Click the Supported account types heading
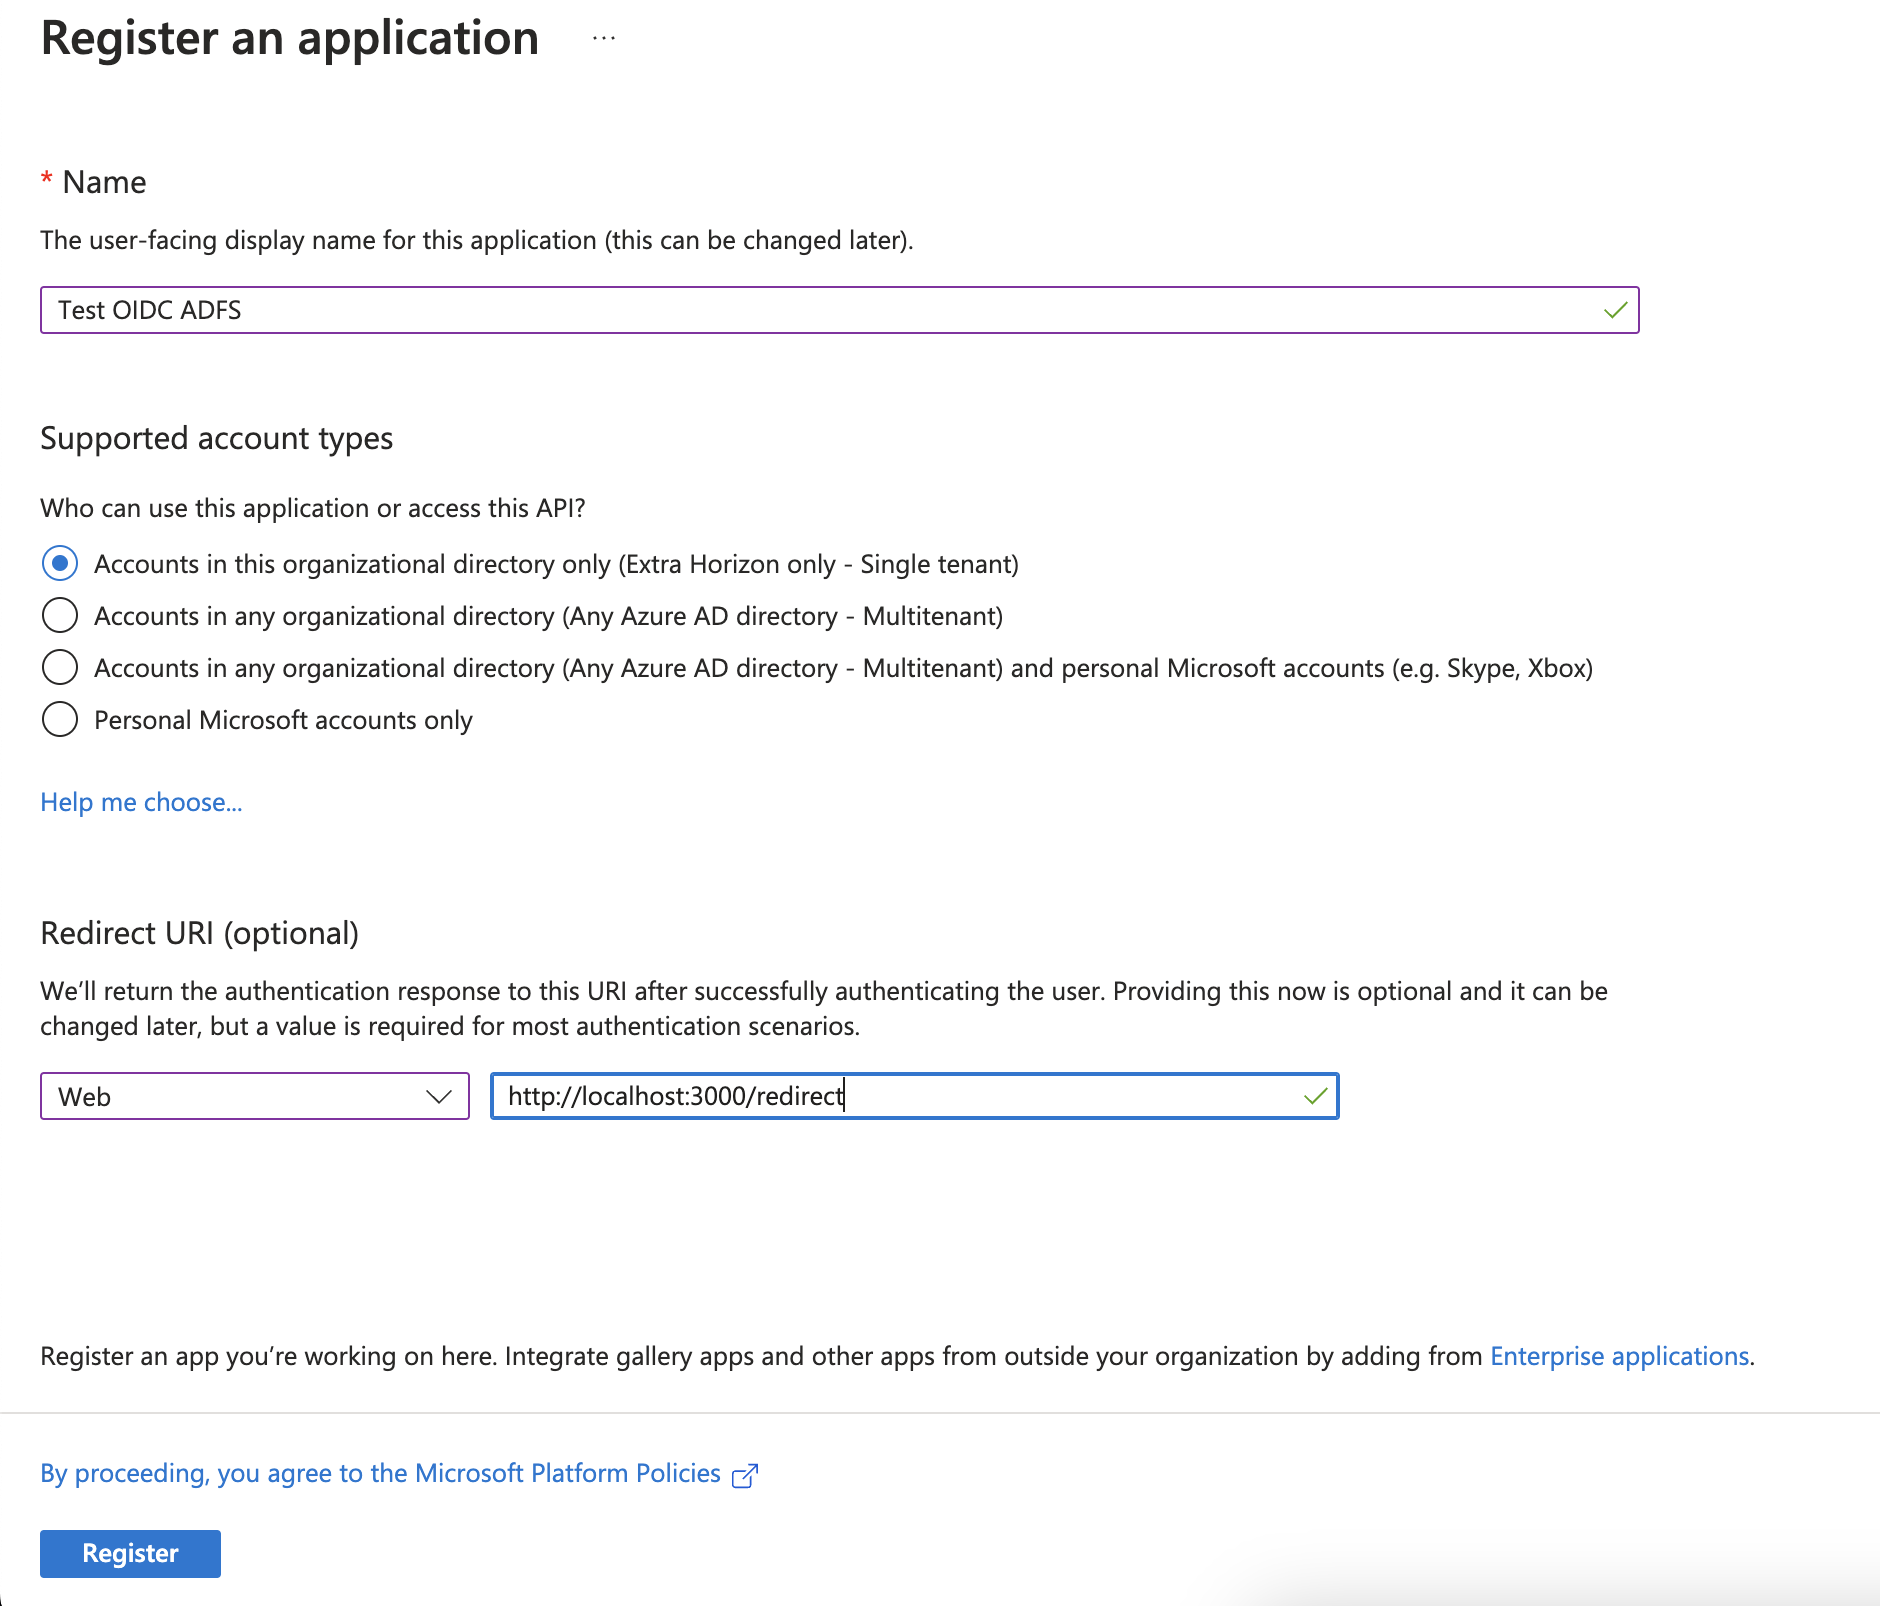Viewport: 1880px width, 1606px height. [x=216, y=438]
